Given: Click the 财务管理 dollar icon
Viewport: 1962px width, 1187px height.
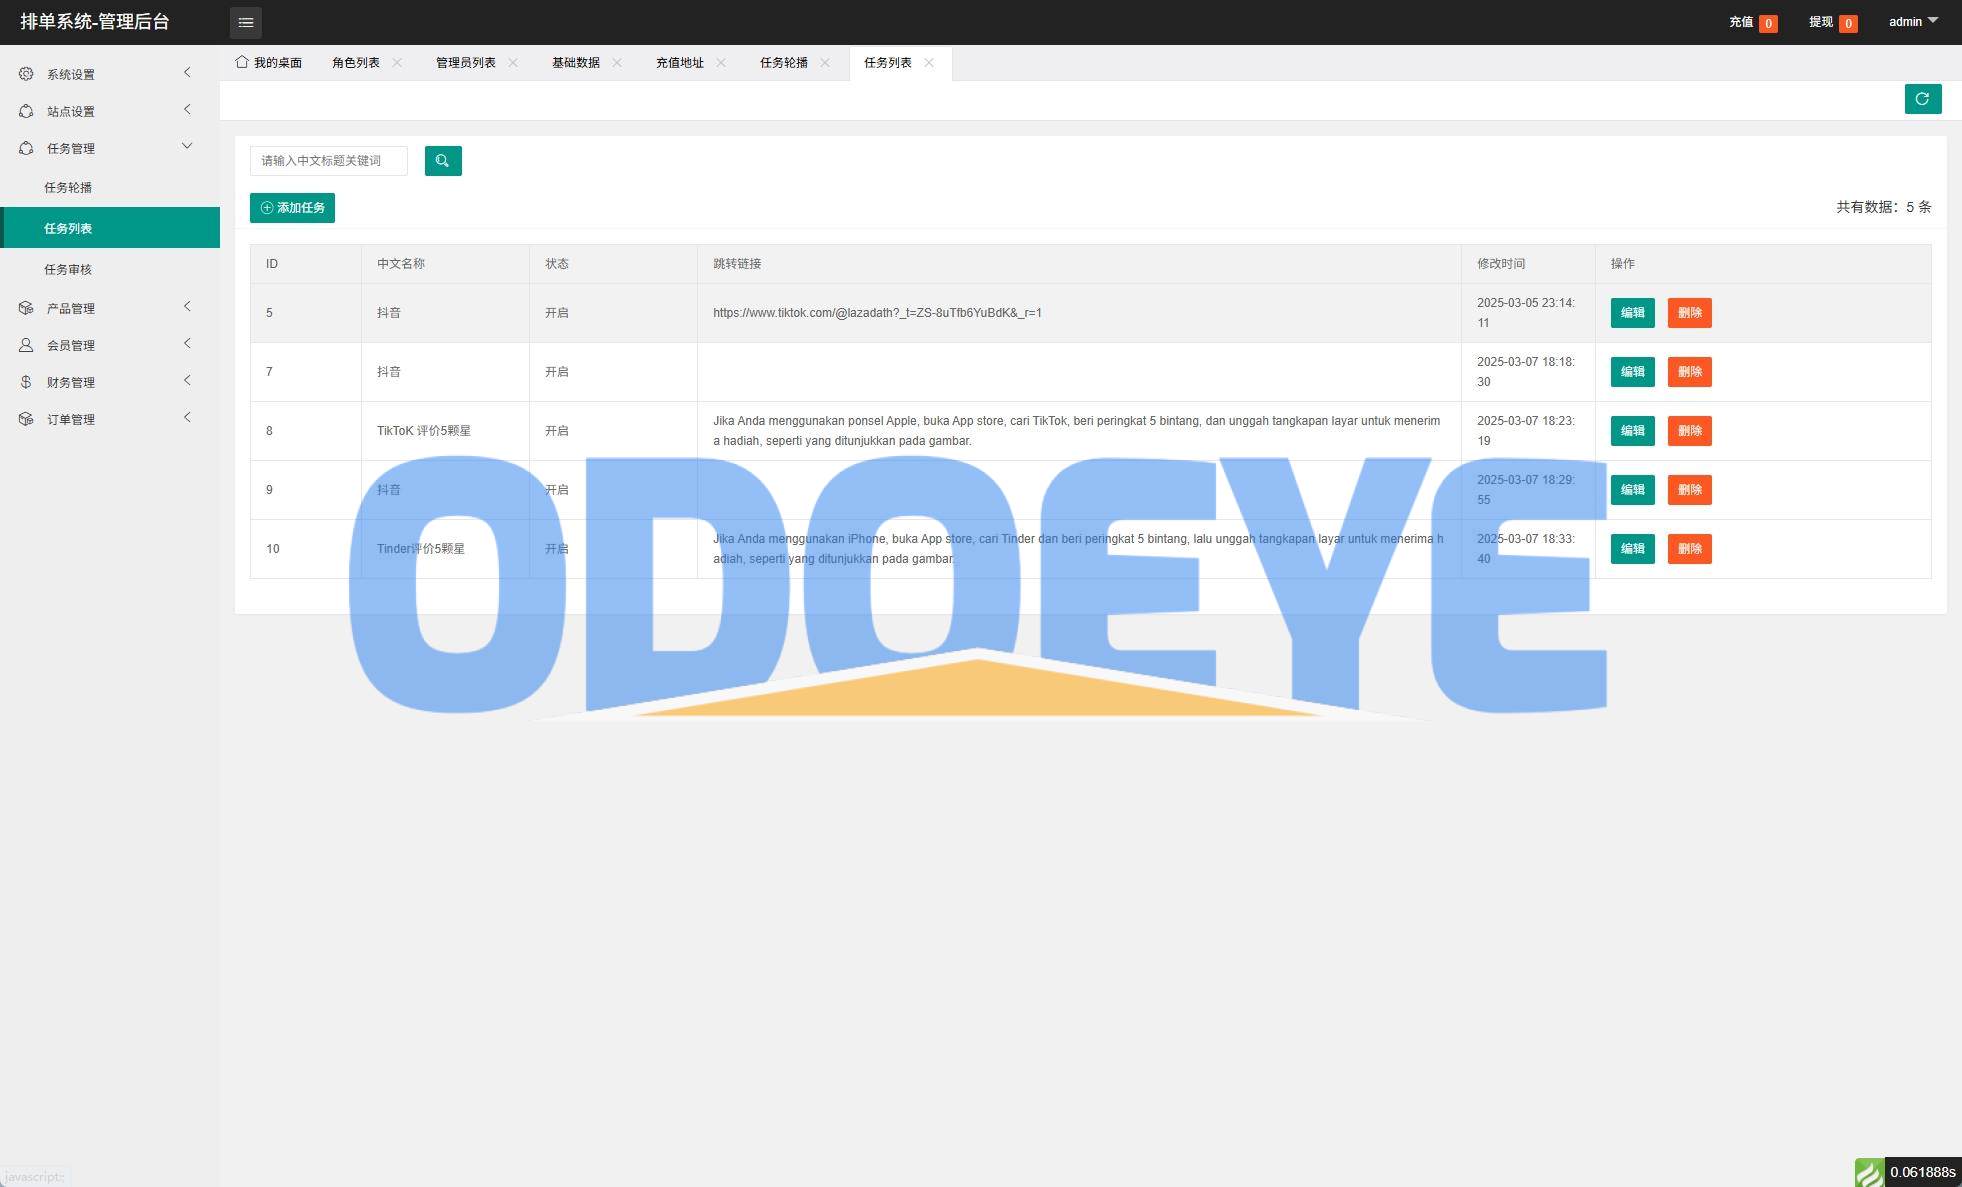Looking at the screenshot, I should point(26,382).
